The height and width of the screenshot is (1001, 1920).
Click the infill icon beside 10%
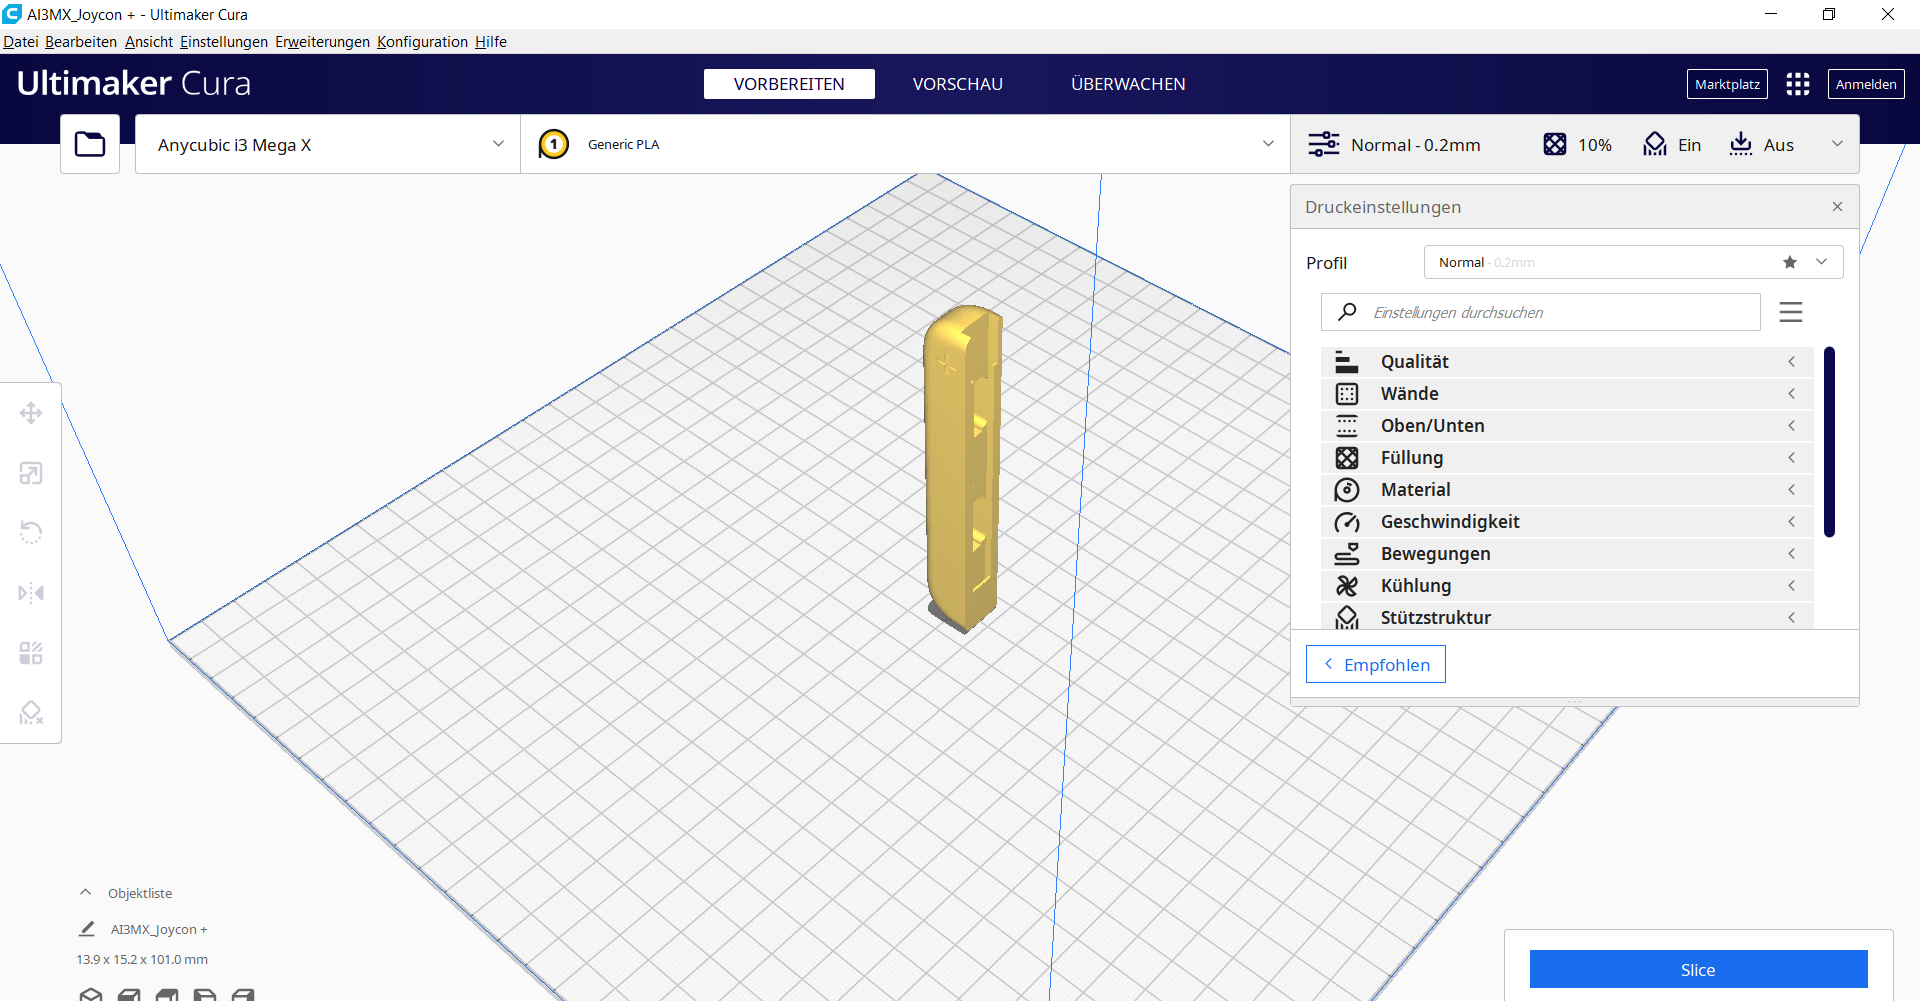(x=1555, y=144)
